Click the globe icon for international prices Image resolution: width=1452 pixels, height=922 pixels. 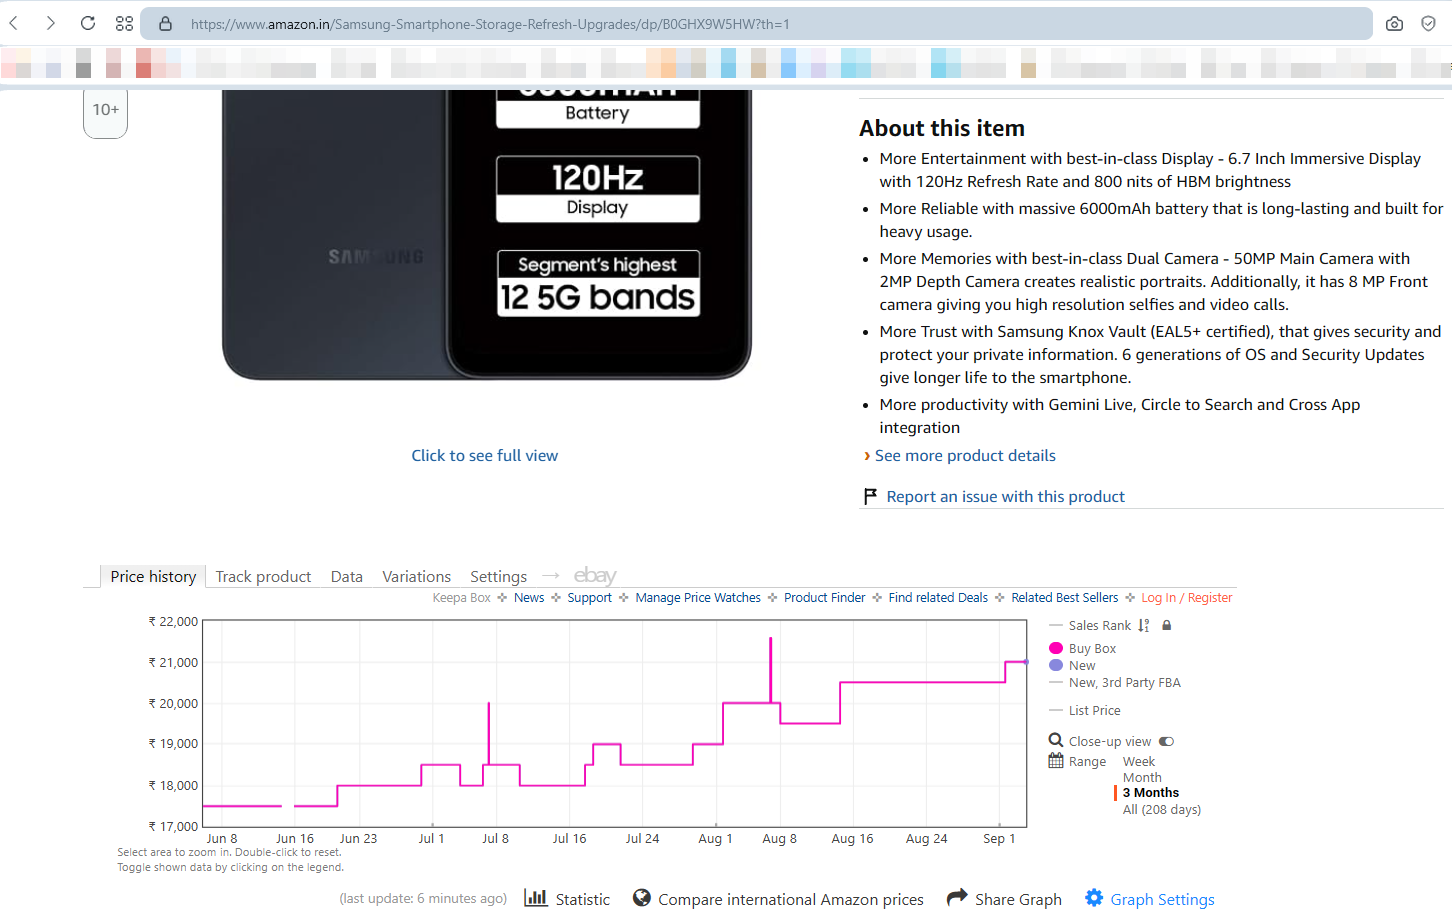(x=642, y=898)
